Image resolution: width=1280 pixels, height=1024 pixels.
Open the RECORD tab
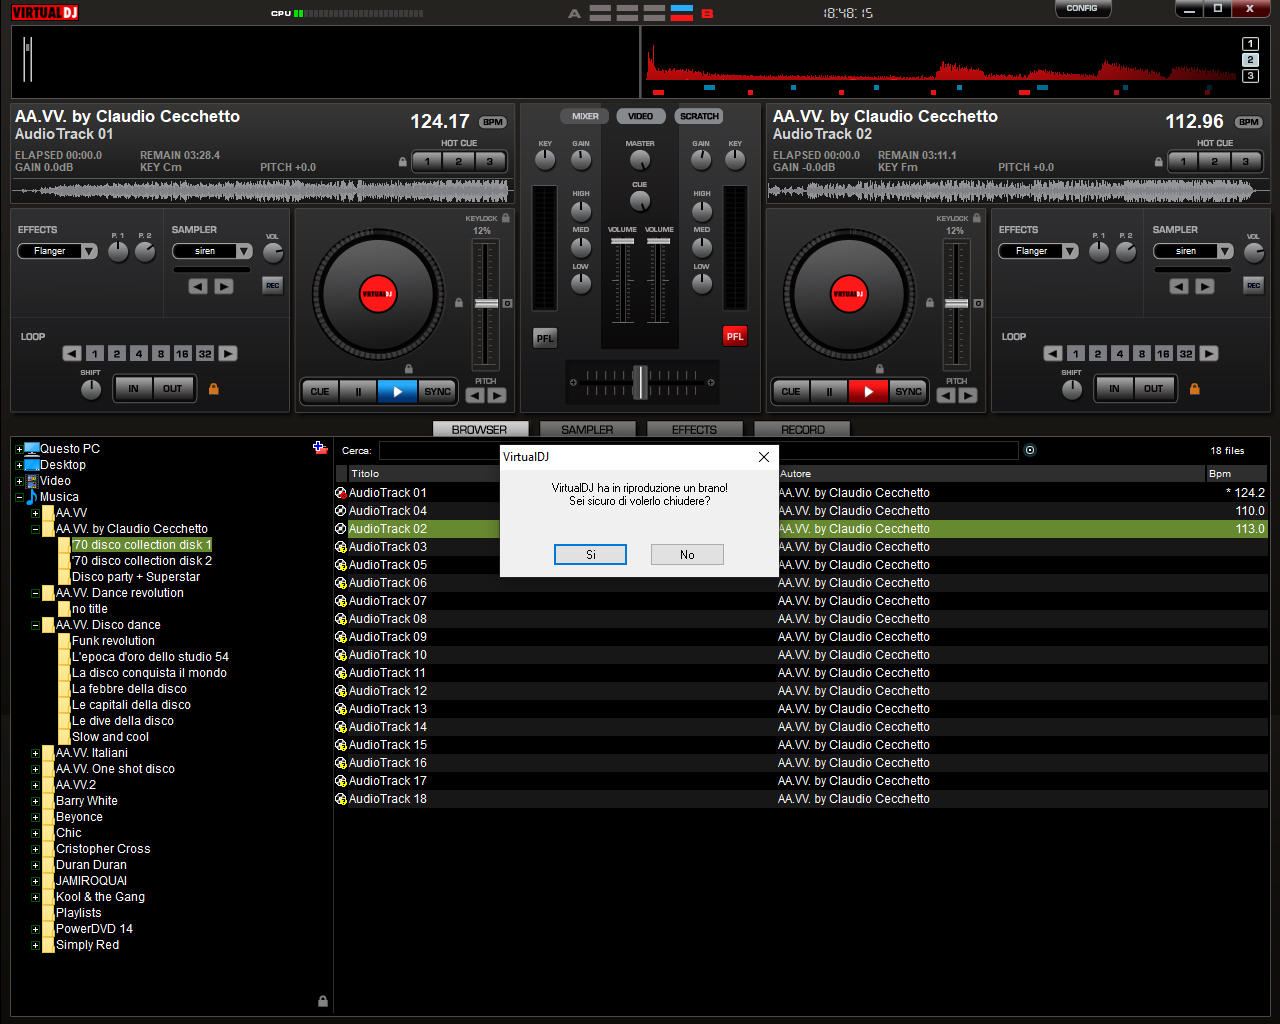pos(803,429)
